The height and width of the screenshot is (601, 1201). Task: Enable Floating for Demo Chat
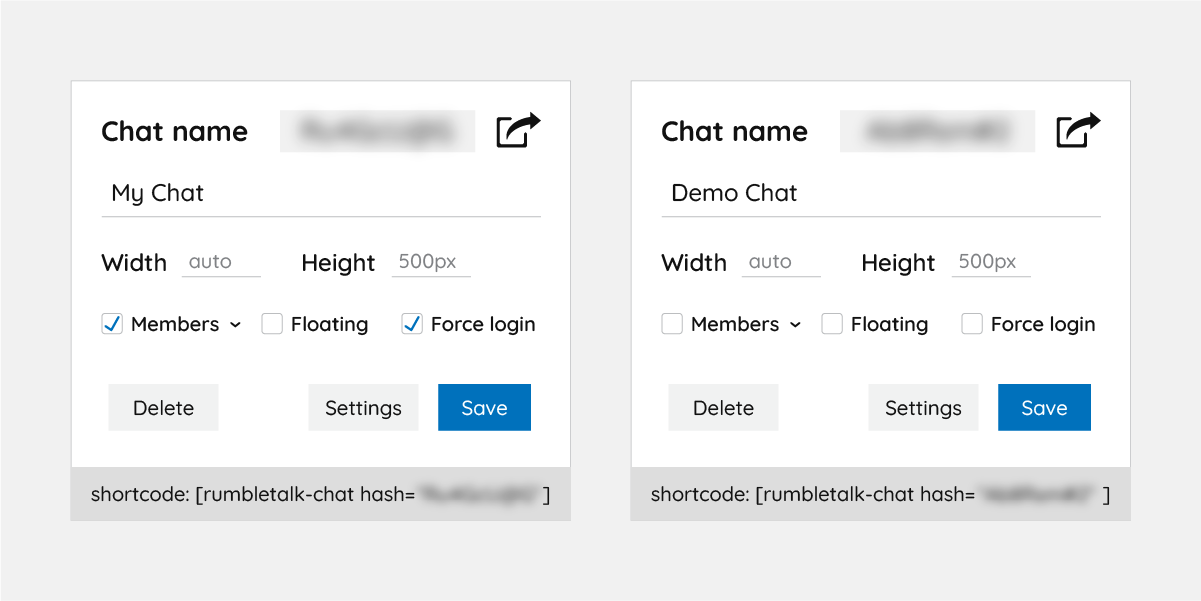click(x=831, y=323)
